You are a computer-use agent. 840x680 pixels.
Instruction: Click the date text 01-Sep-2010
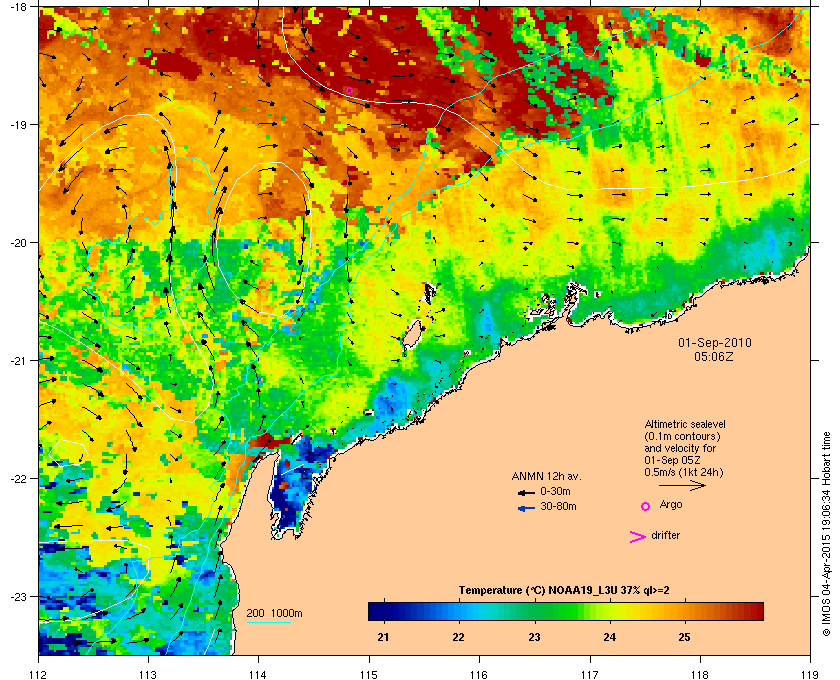click(715, 342)
